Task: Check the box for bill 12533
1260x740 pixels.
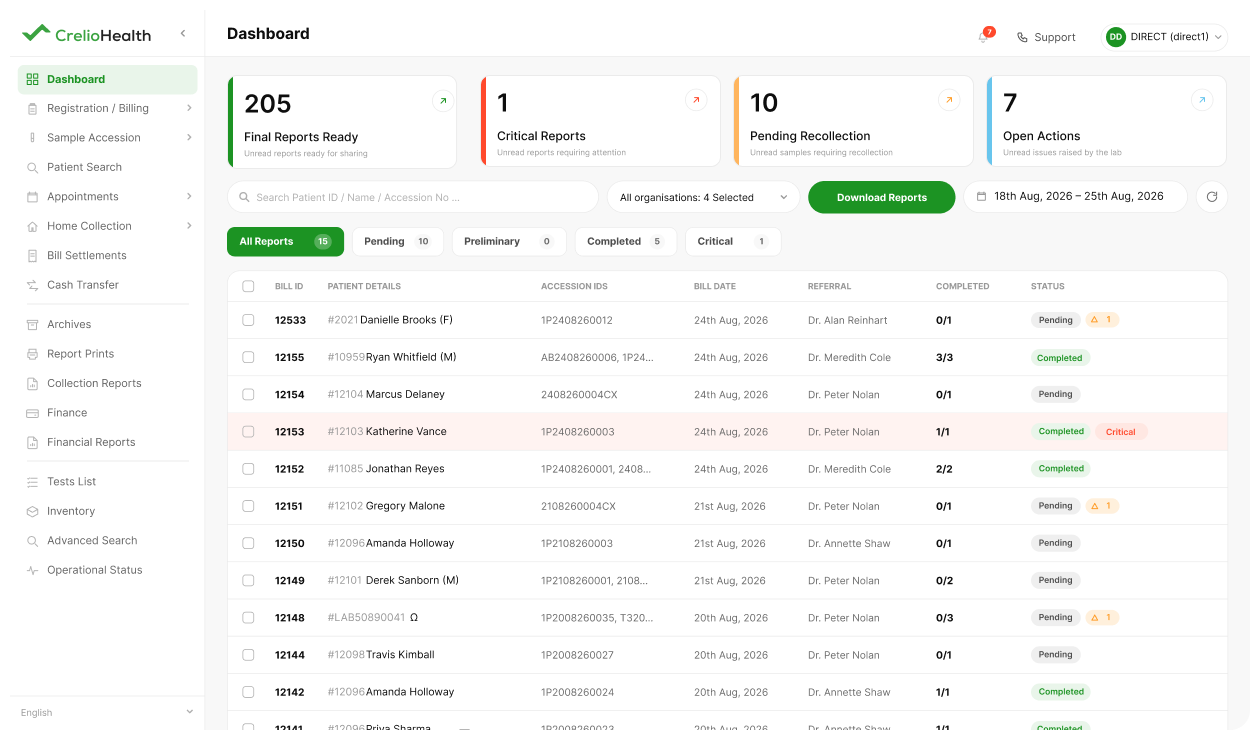Action: point(248,320)
